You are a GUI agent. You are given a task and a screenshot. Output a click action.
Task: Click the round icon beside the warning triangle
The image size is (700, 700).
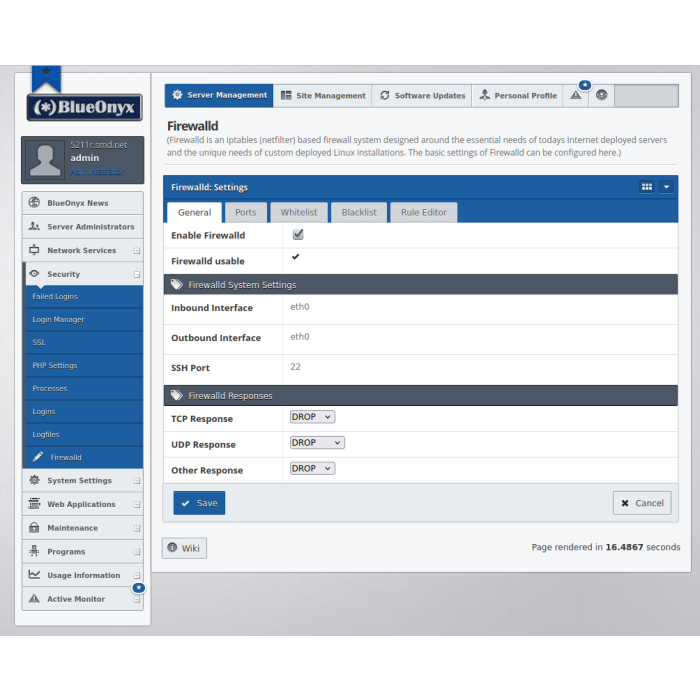click(601, 96)
